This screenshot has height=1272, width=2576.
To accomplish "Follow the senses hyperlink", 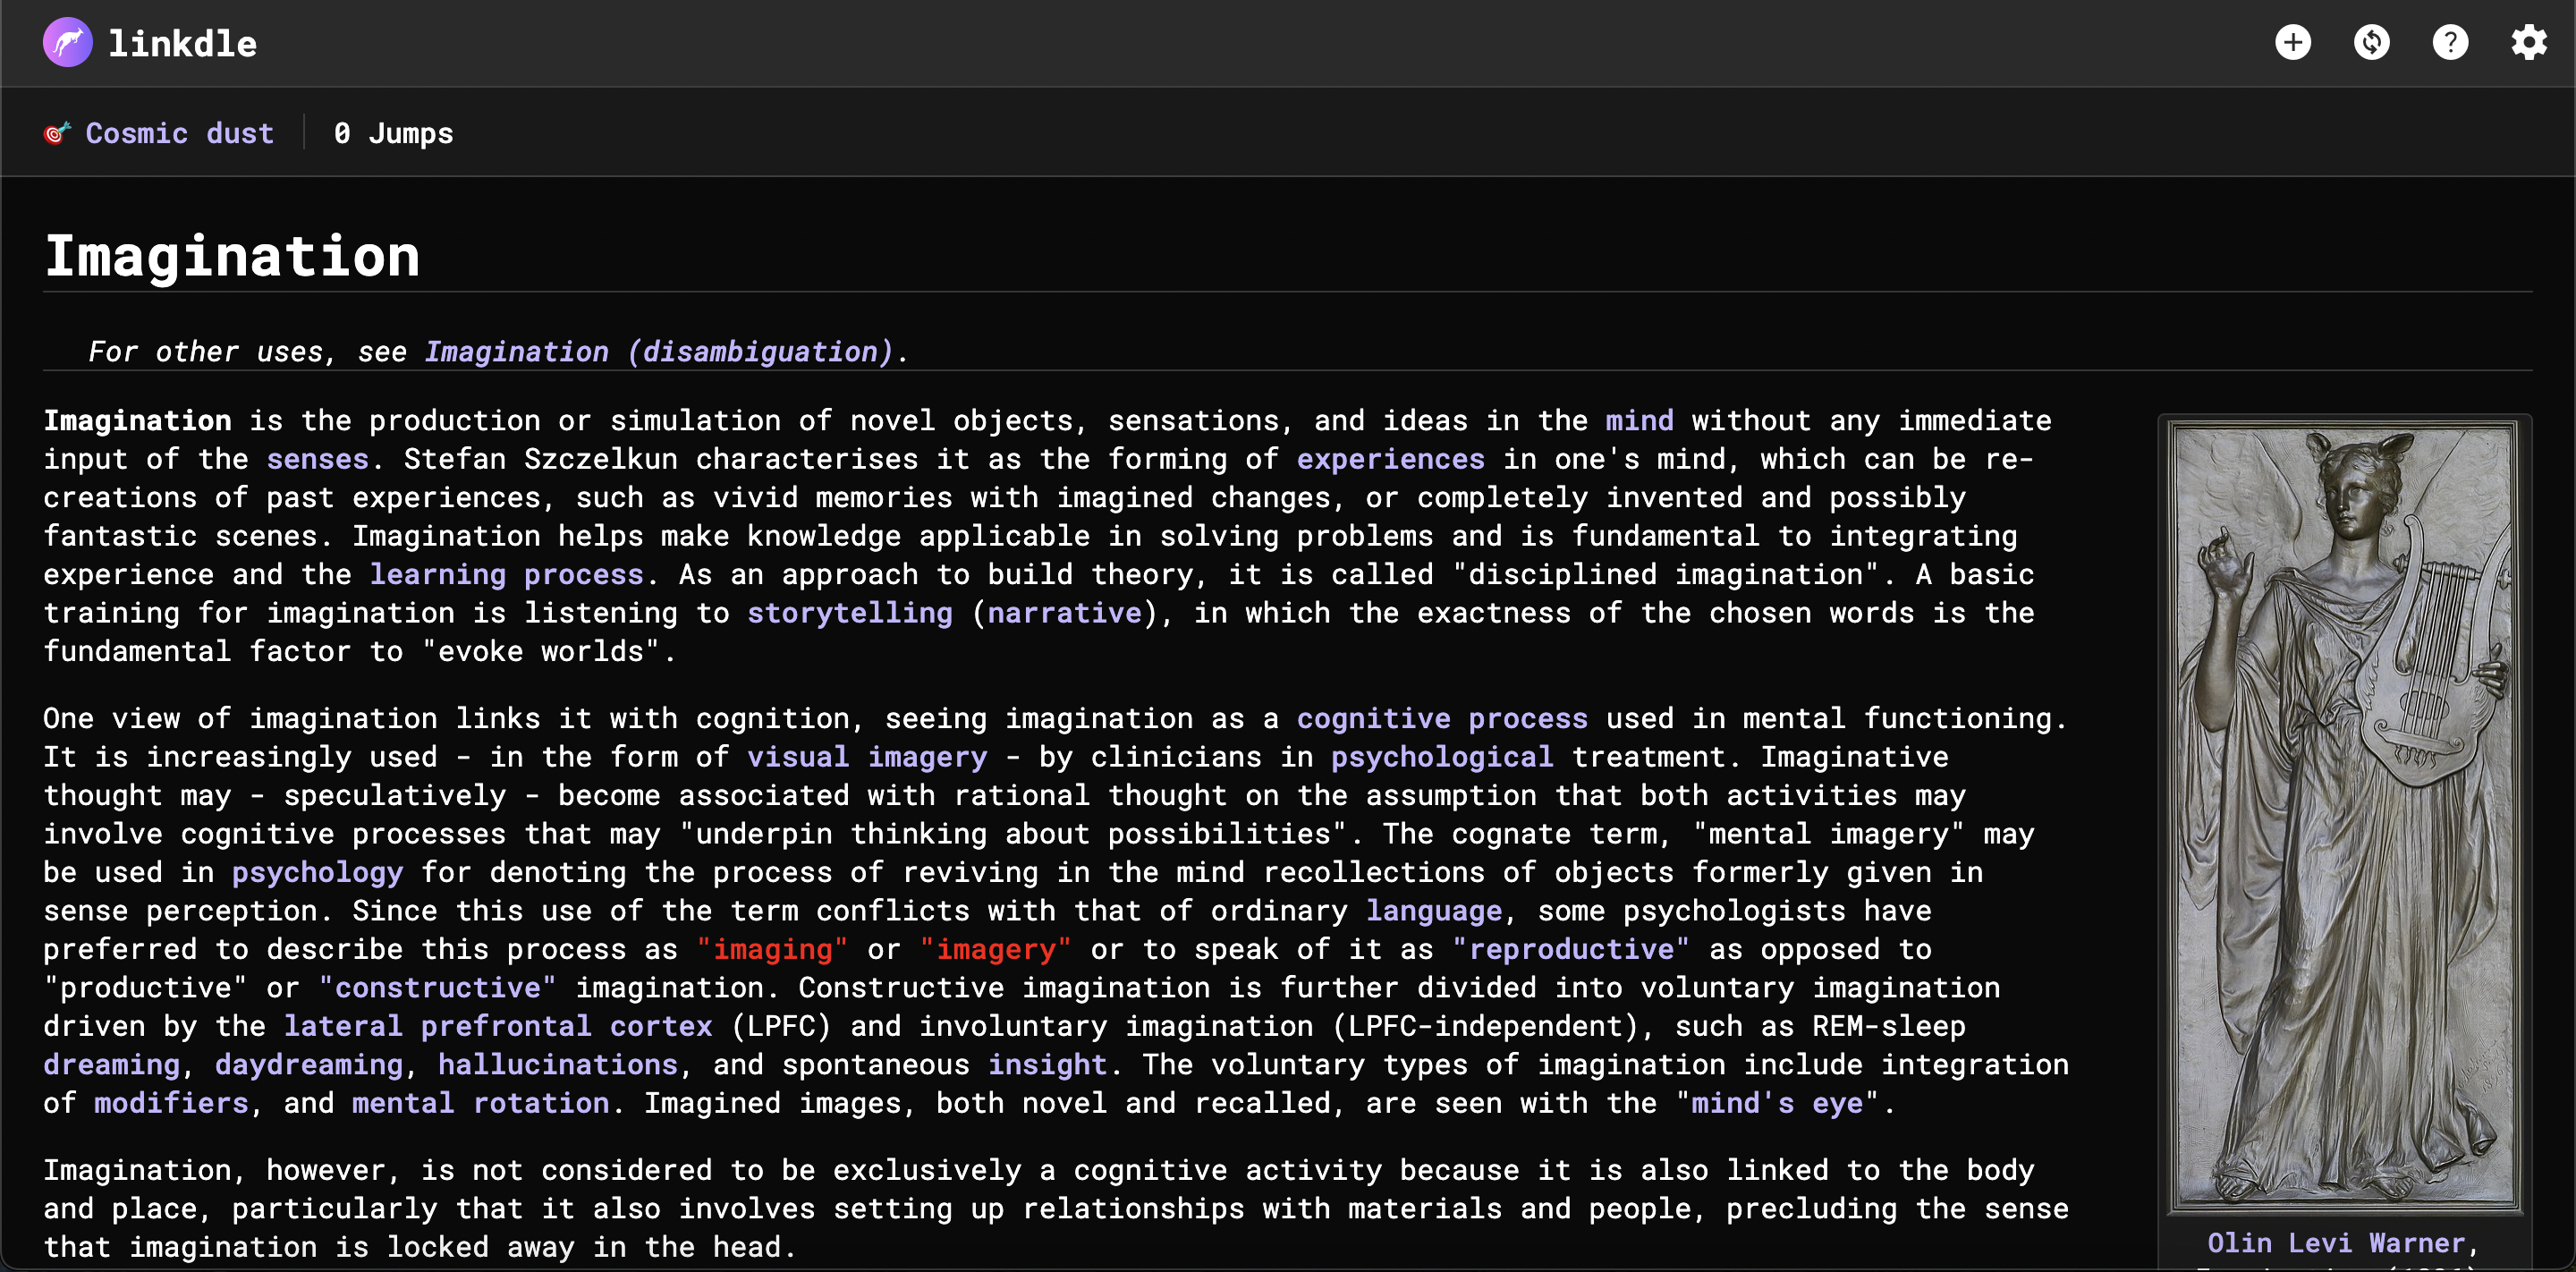I will [317, 459].
